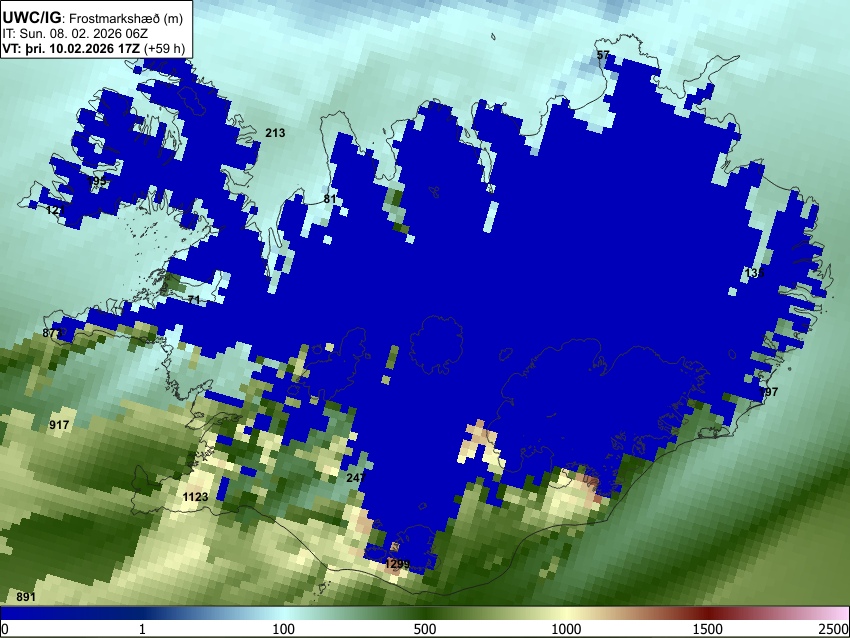
Task: Click the map value 877 on west peninsula
Action: [x=52, y=333]
